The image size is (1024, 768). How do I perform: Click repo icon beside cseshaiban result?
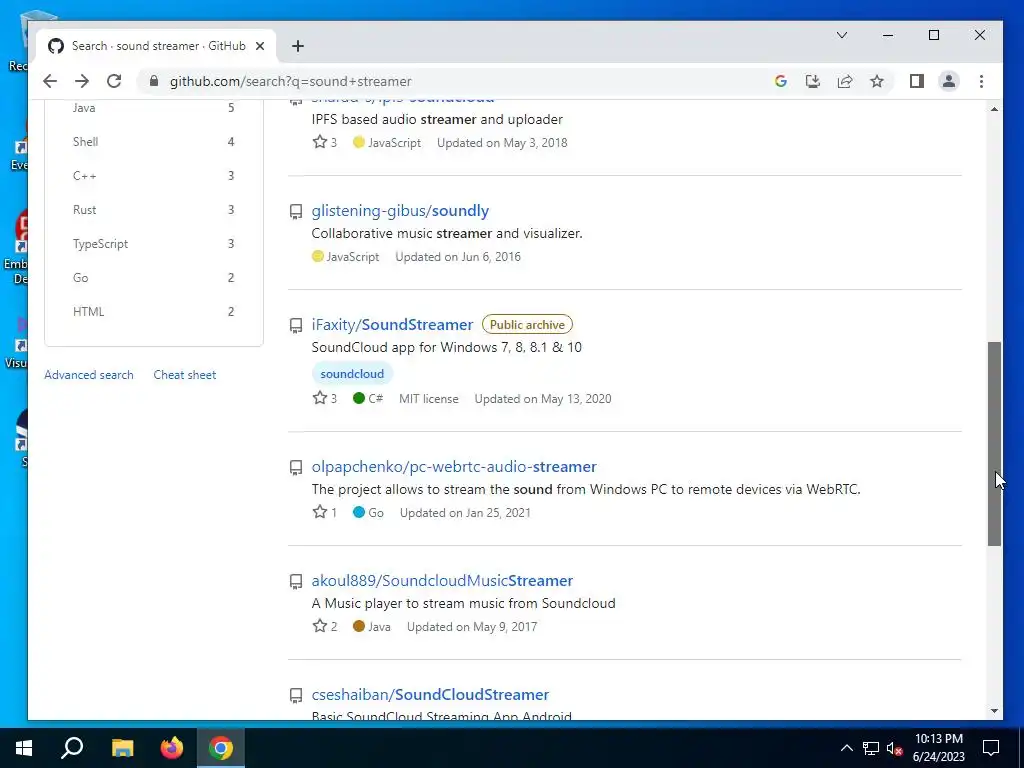(296, 696)
